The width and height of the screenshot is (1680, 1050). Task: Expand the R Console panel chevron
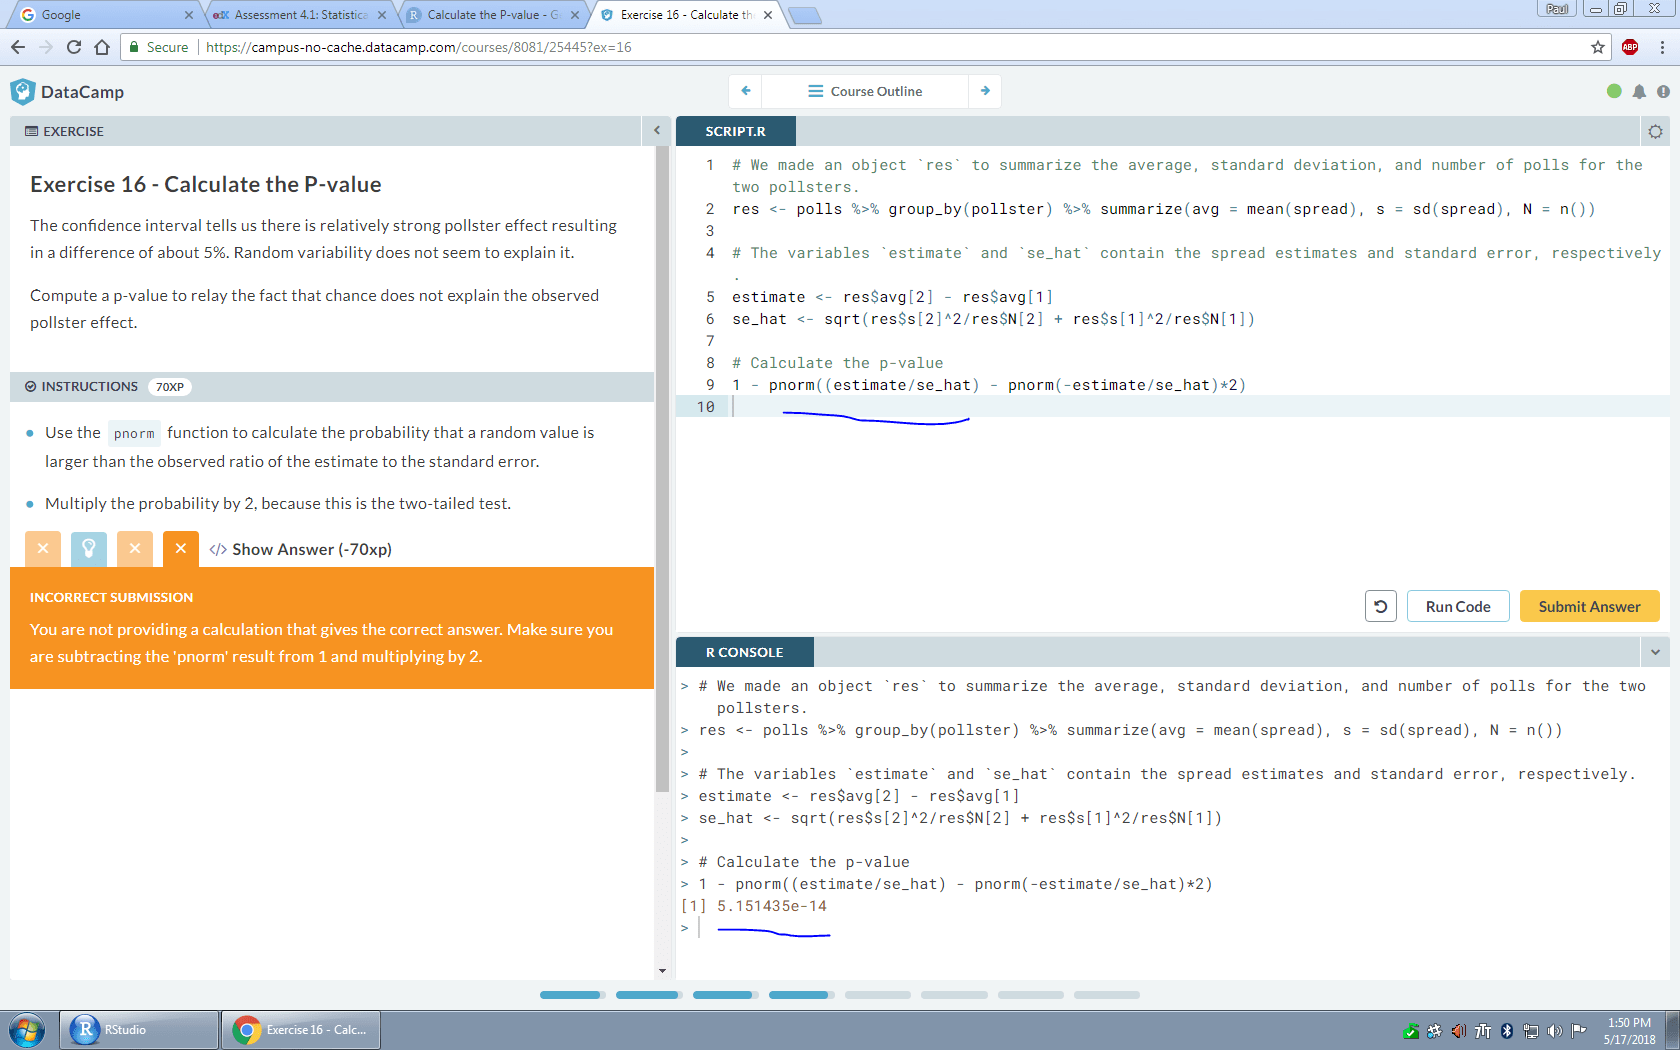click(x=1656, y=651)
